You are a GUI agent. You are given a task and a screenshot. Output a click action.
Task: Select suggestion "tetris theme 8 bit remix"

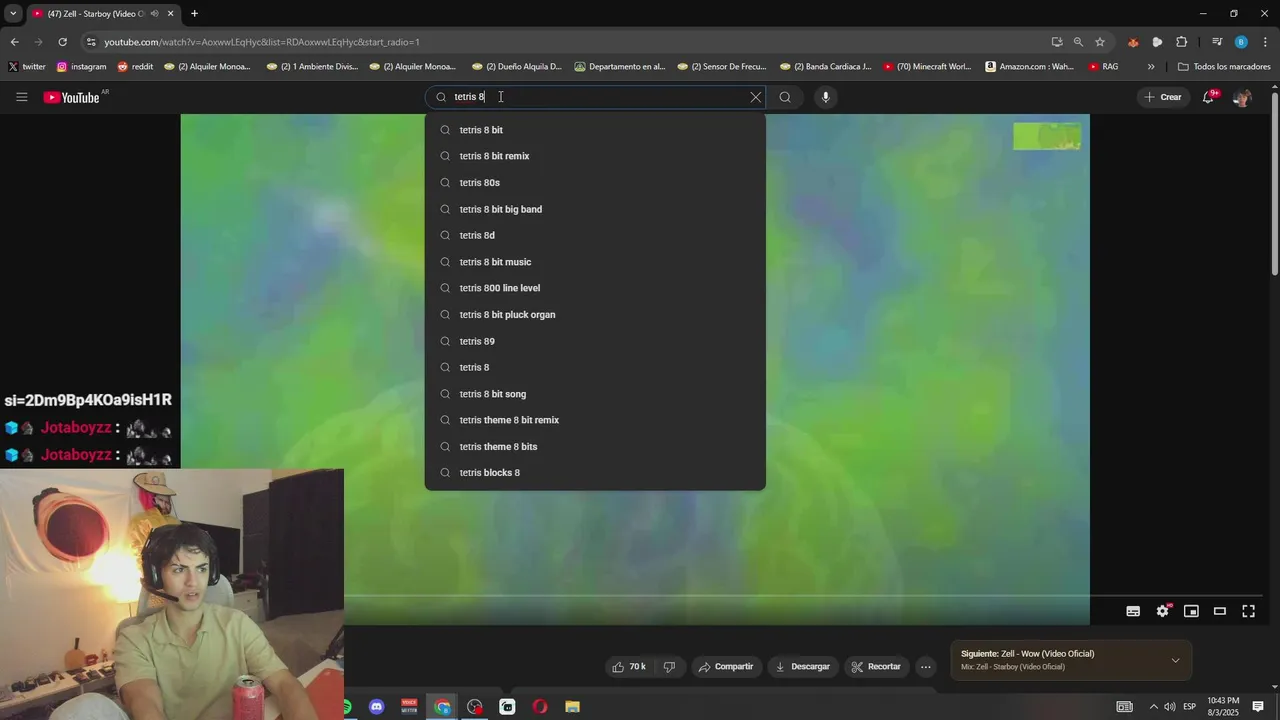pos(595,420)
